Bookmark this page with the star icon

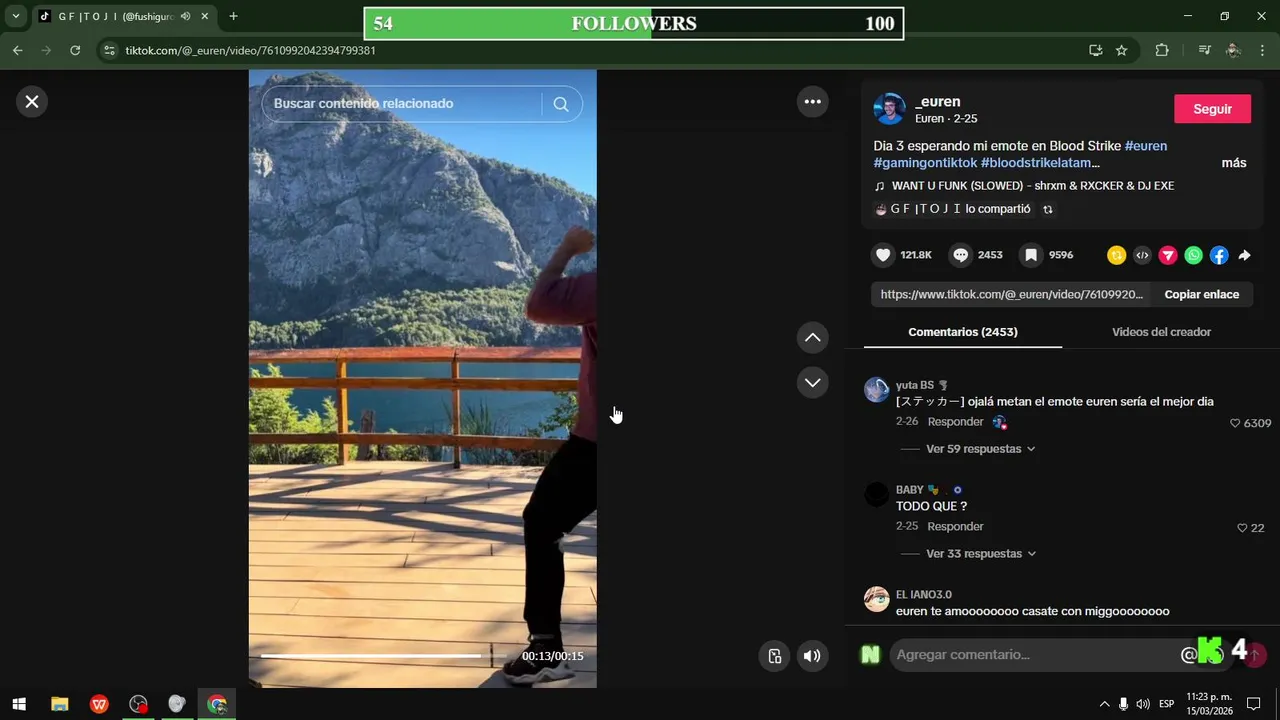click(x=1122, y=50)
